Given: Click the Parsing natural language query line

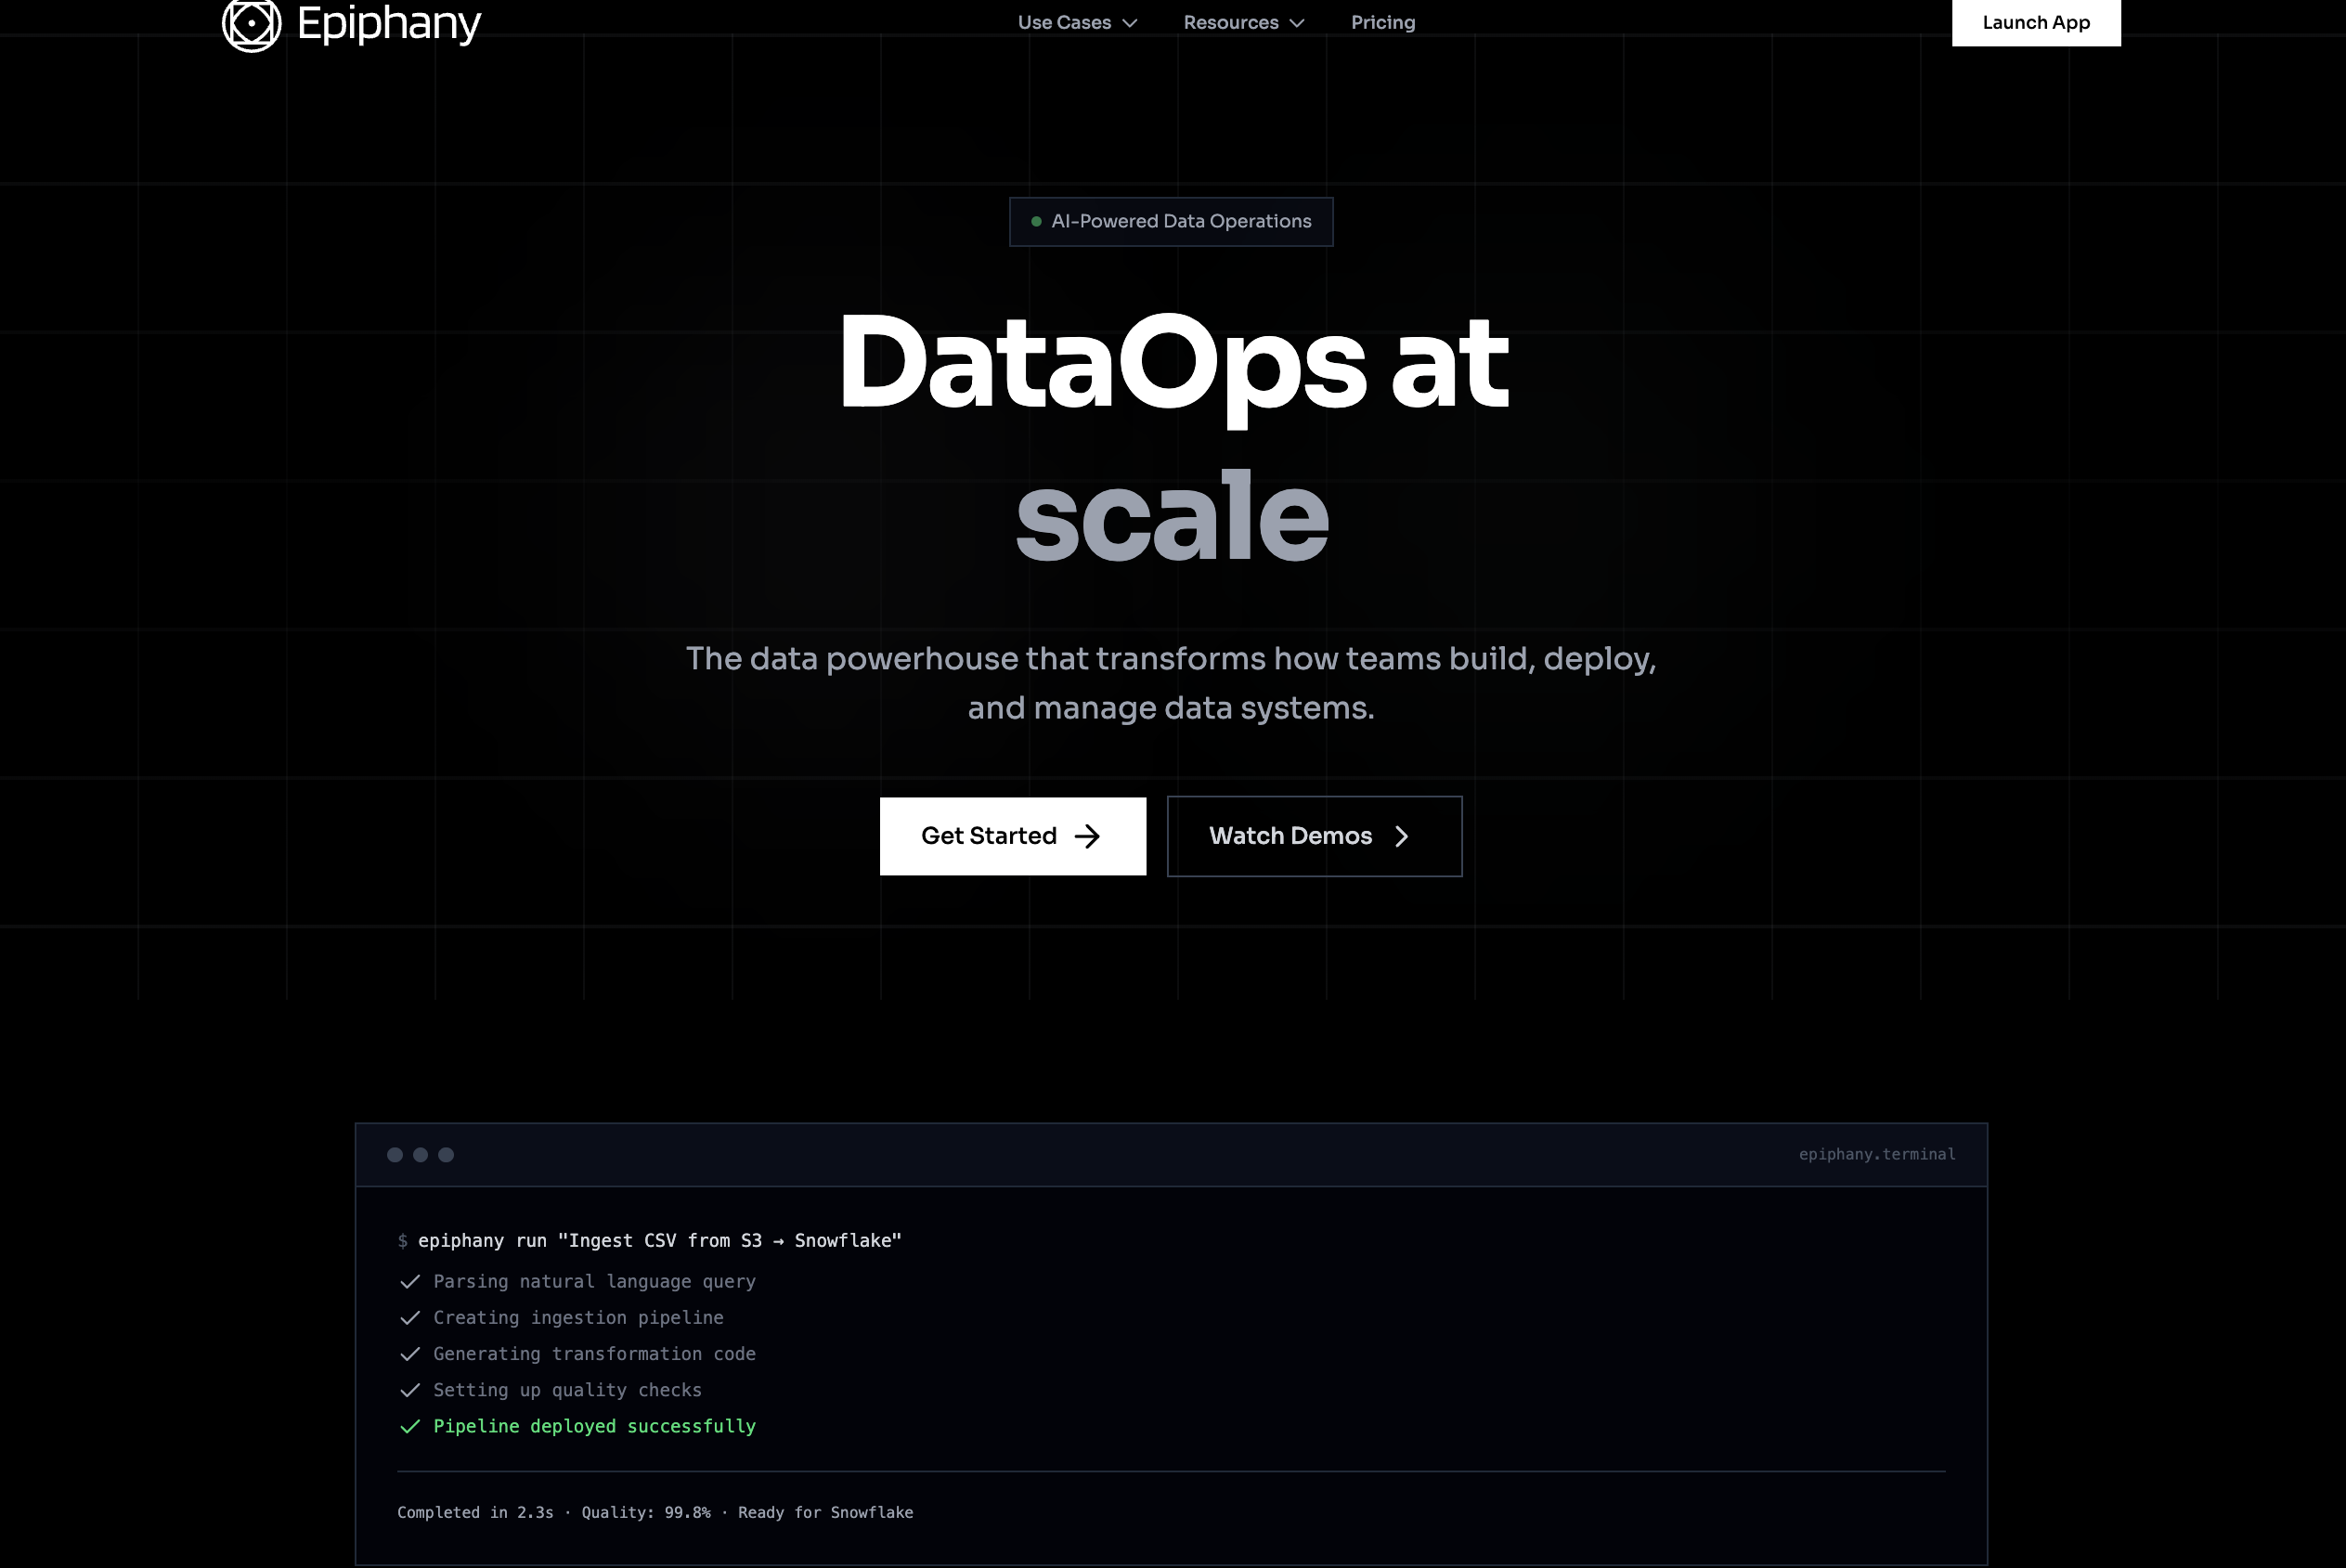Looking at the screenshot, I should pos(594,1281).
